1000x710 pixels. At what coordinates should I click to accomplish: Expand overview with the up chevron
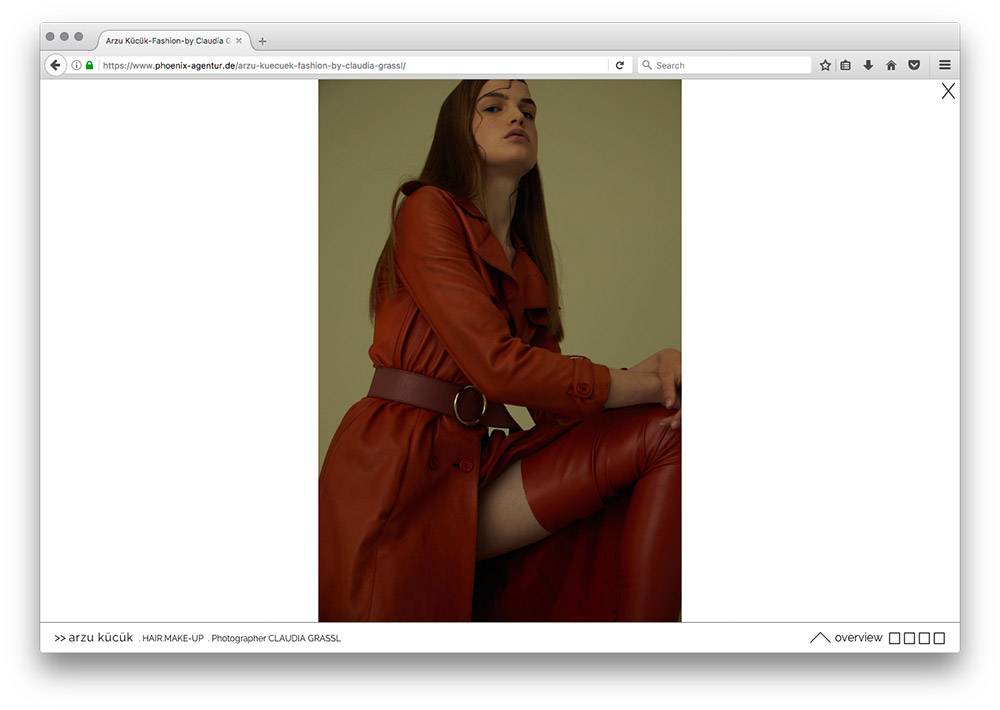pyautogui.click(x=820, y=637)
